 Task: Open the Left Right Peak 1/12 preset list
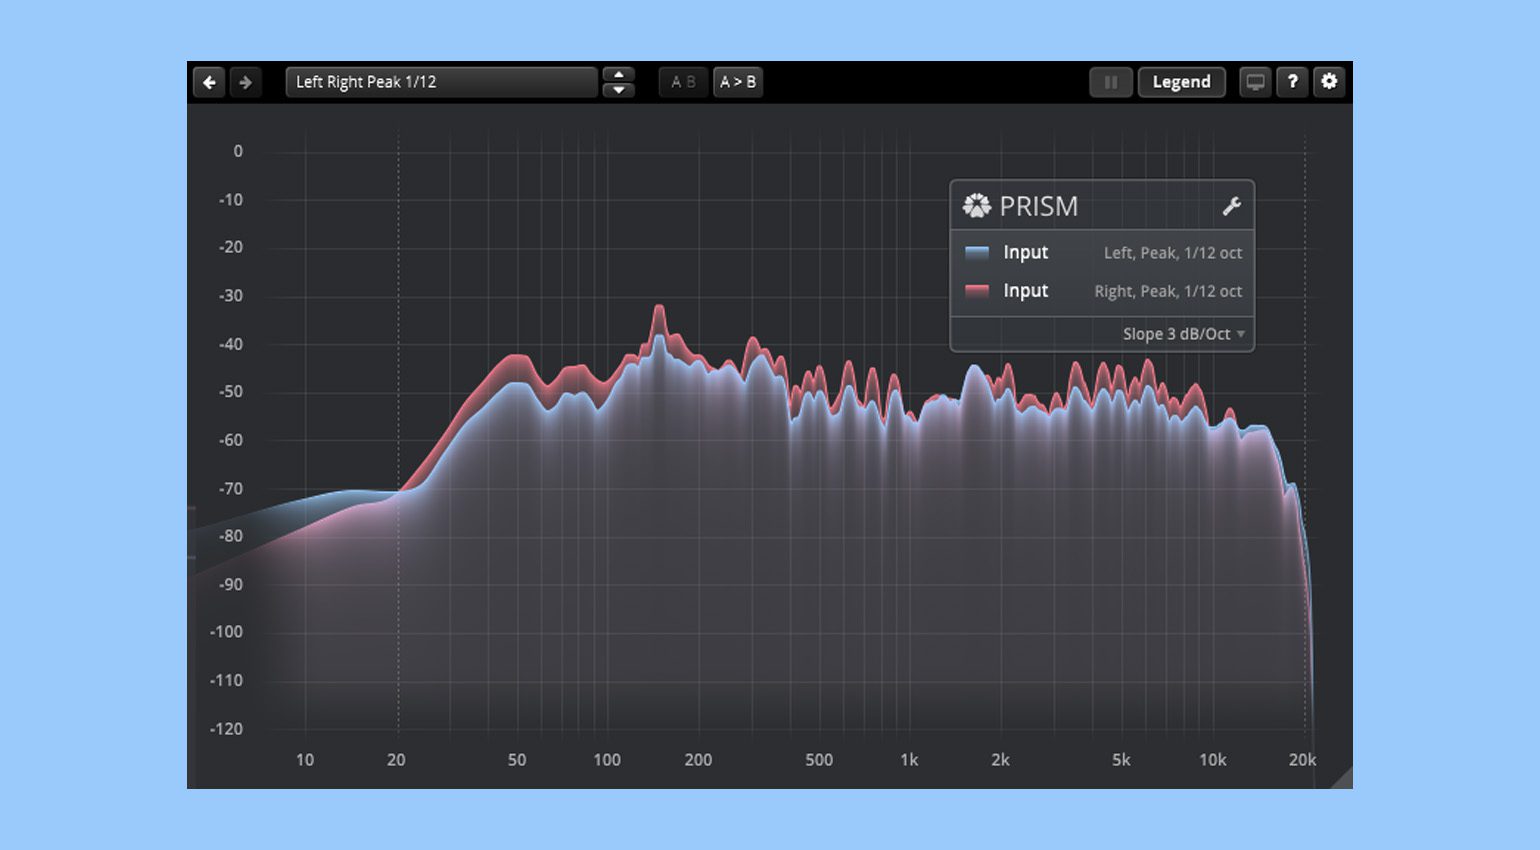[440, 82]
